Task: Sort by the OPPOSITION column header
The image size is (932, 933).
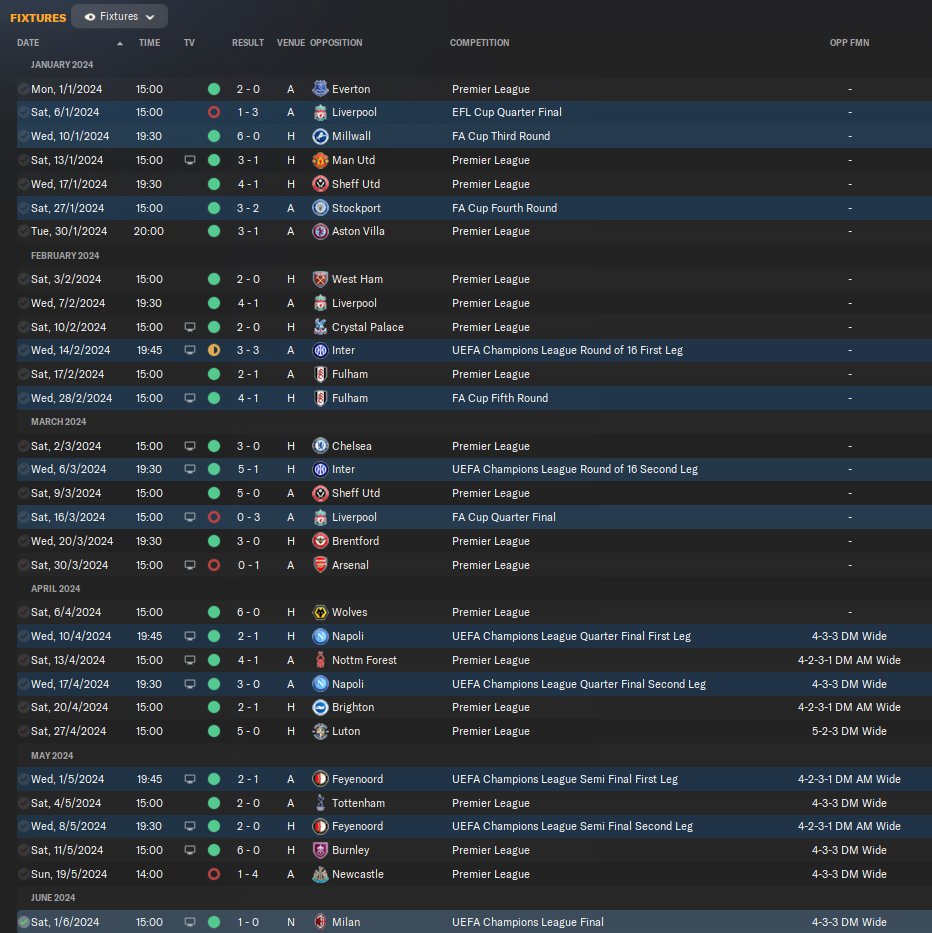Action: [x=336, y=43]
